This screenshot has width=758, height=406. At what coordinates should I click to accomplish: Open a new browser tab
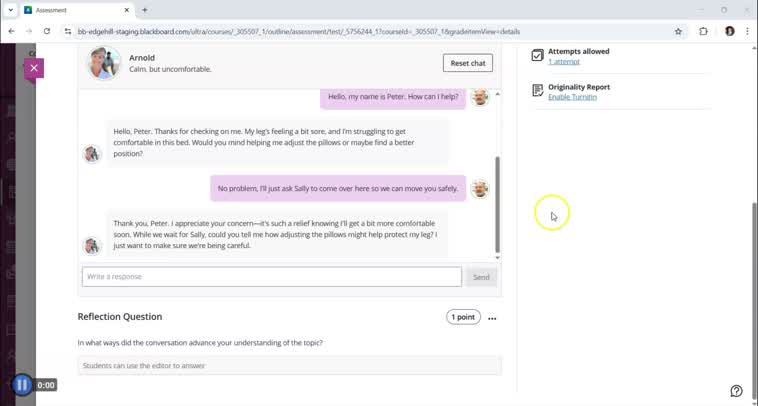[x=145, y=10]
